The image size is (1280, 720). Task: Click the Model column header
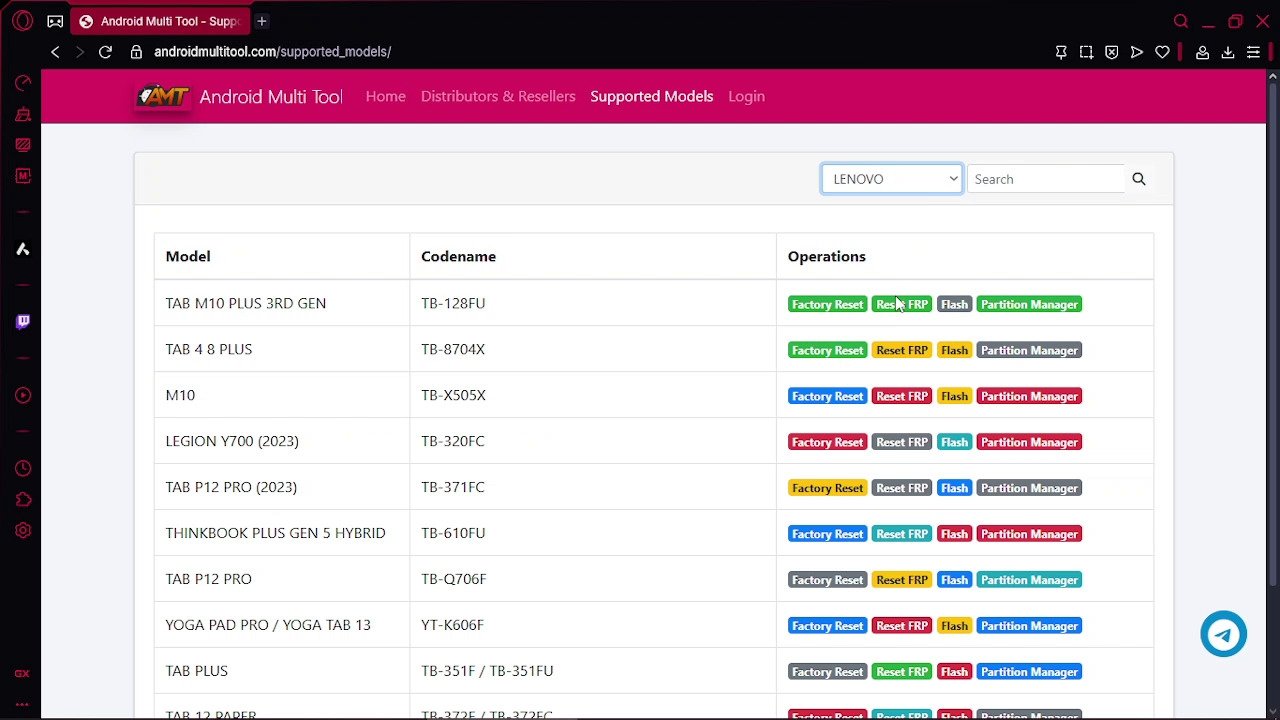coord(188,256)
